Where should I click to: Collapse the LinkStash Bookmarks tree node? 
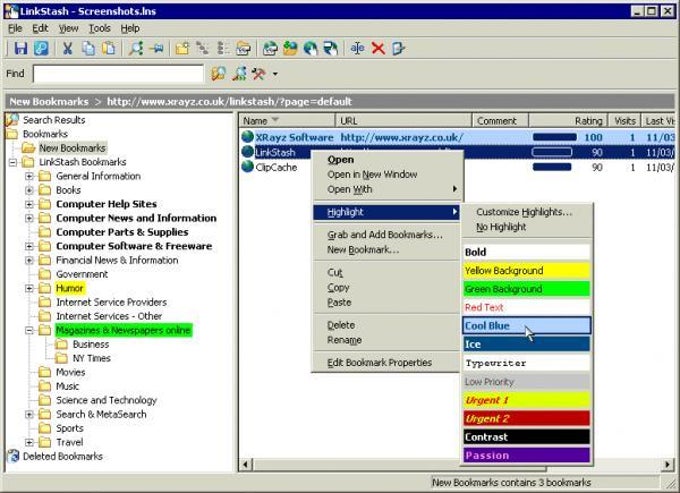13,162
